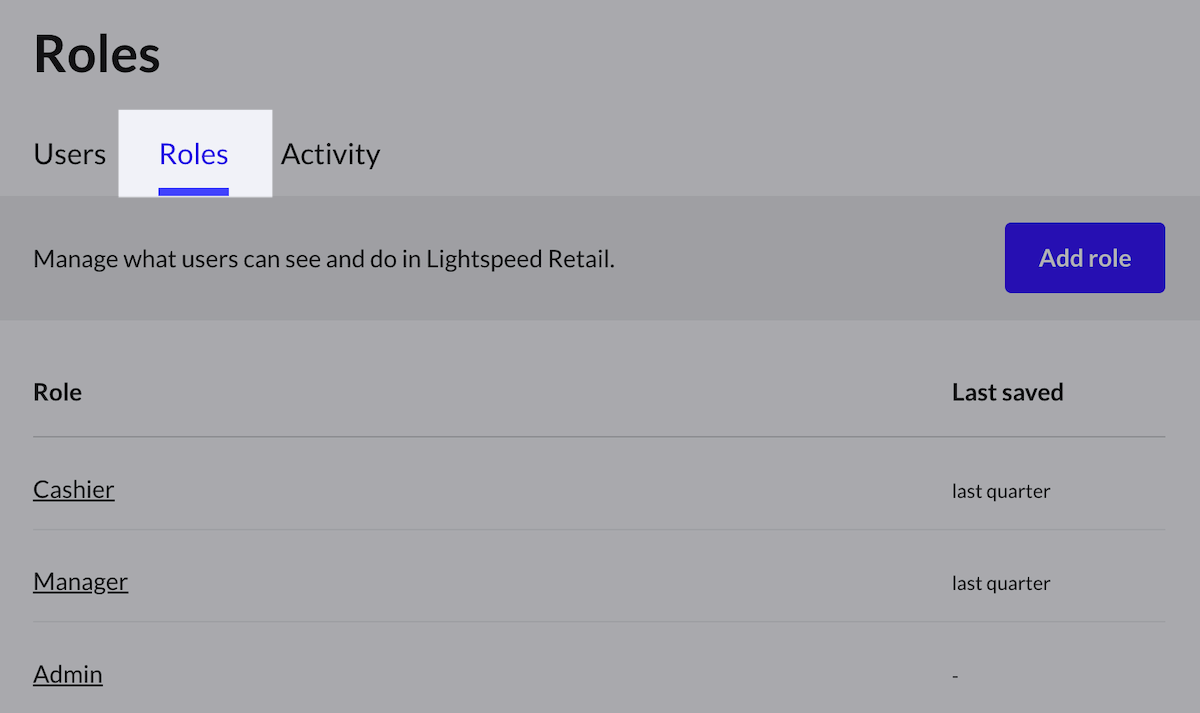This screenshot has width=1200, height=713.
Task: Open the Manager role link
Action: coord(80,581)
